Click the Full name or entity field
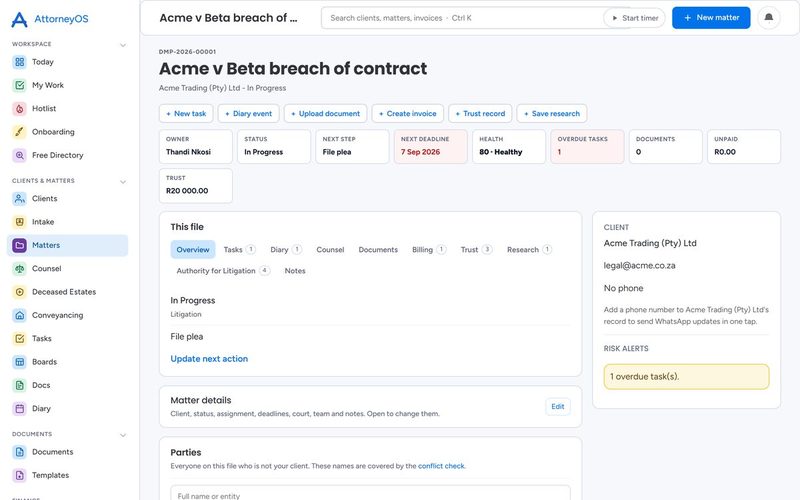Viewport: 800px width, 500px height. [370, 494]
